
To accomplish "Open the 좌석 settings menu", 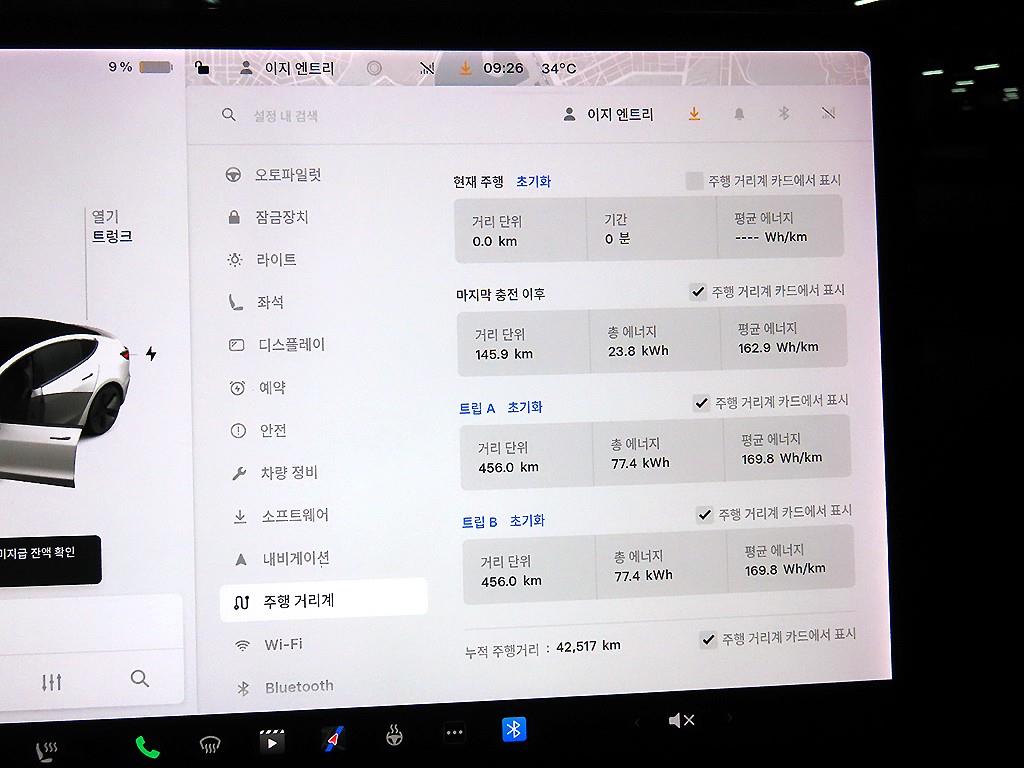I will (257, 302).
